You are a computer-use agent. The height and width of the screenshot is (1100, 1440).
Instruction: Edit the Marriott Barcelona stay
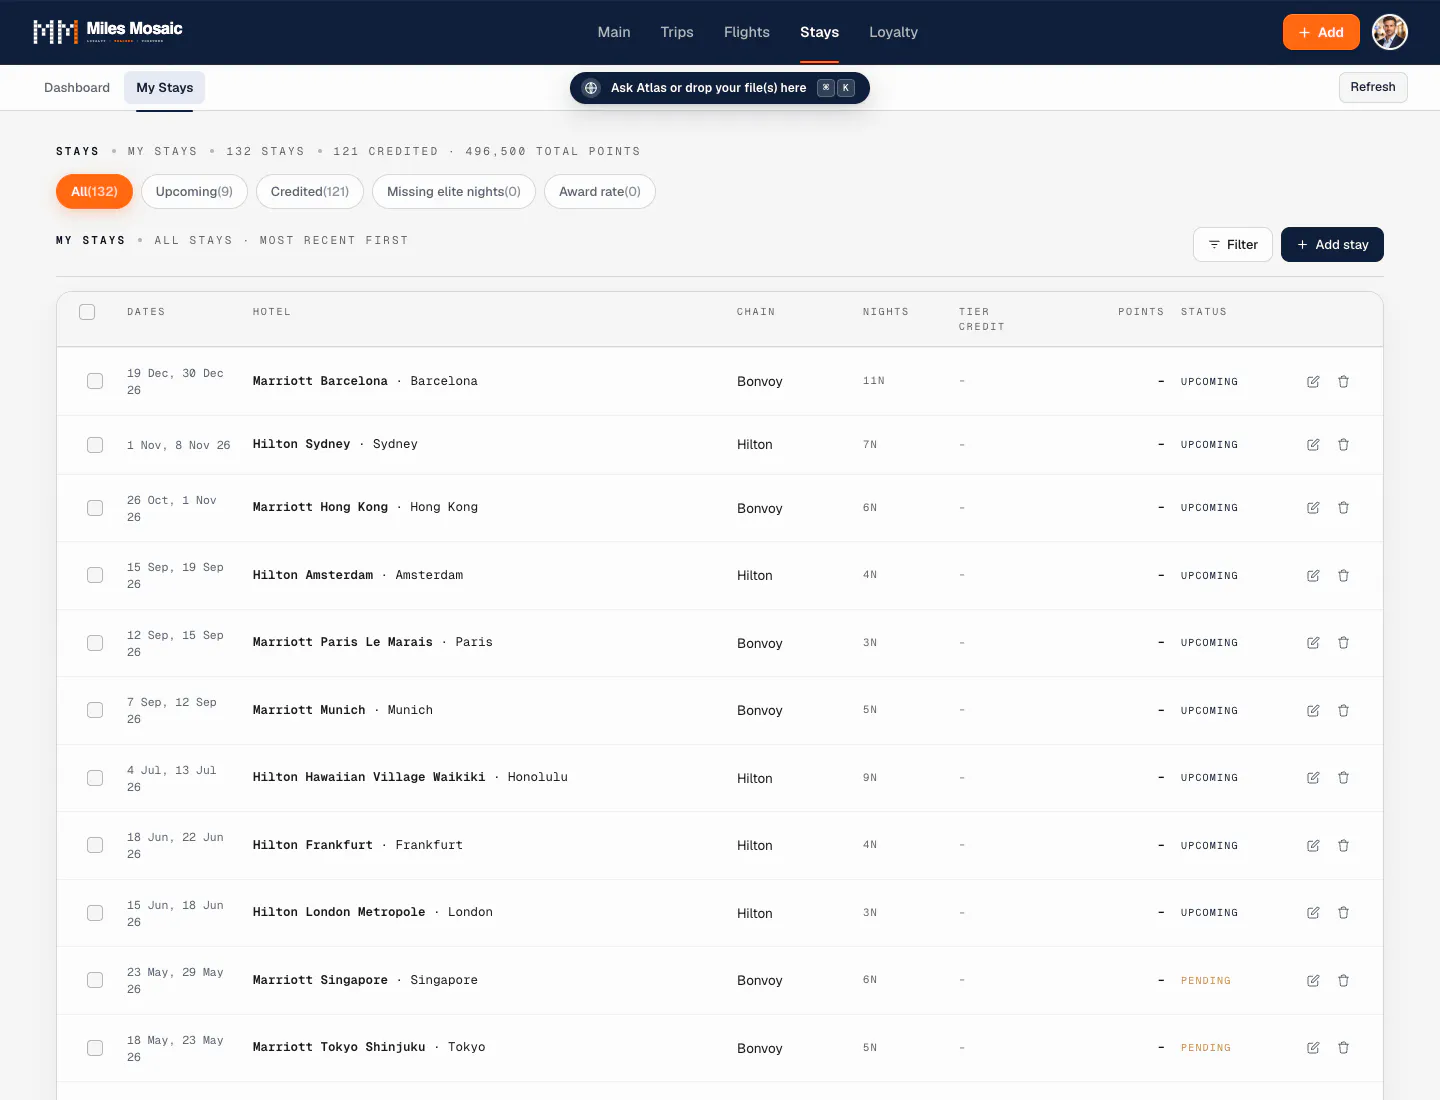(x=1313, y=381)
